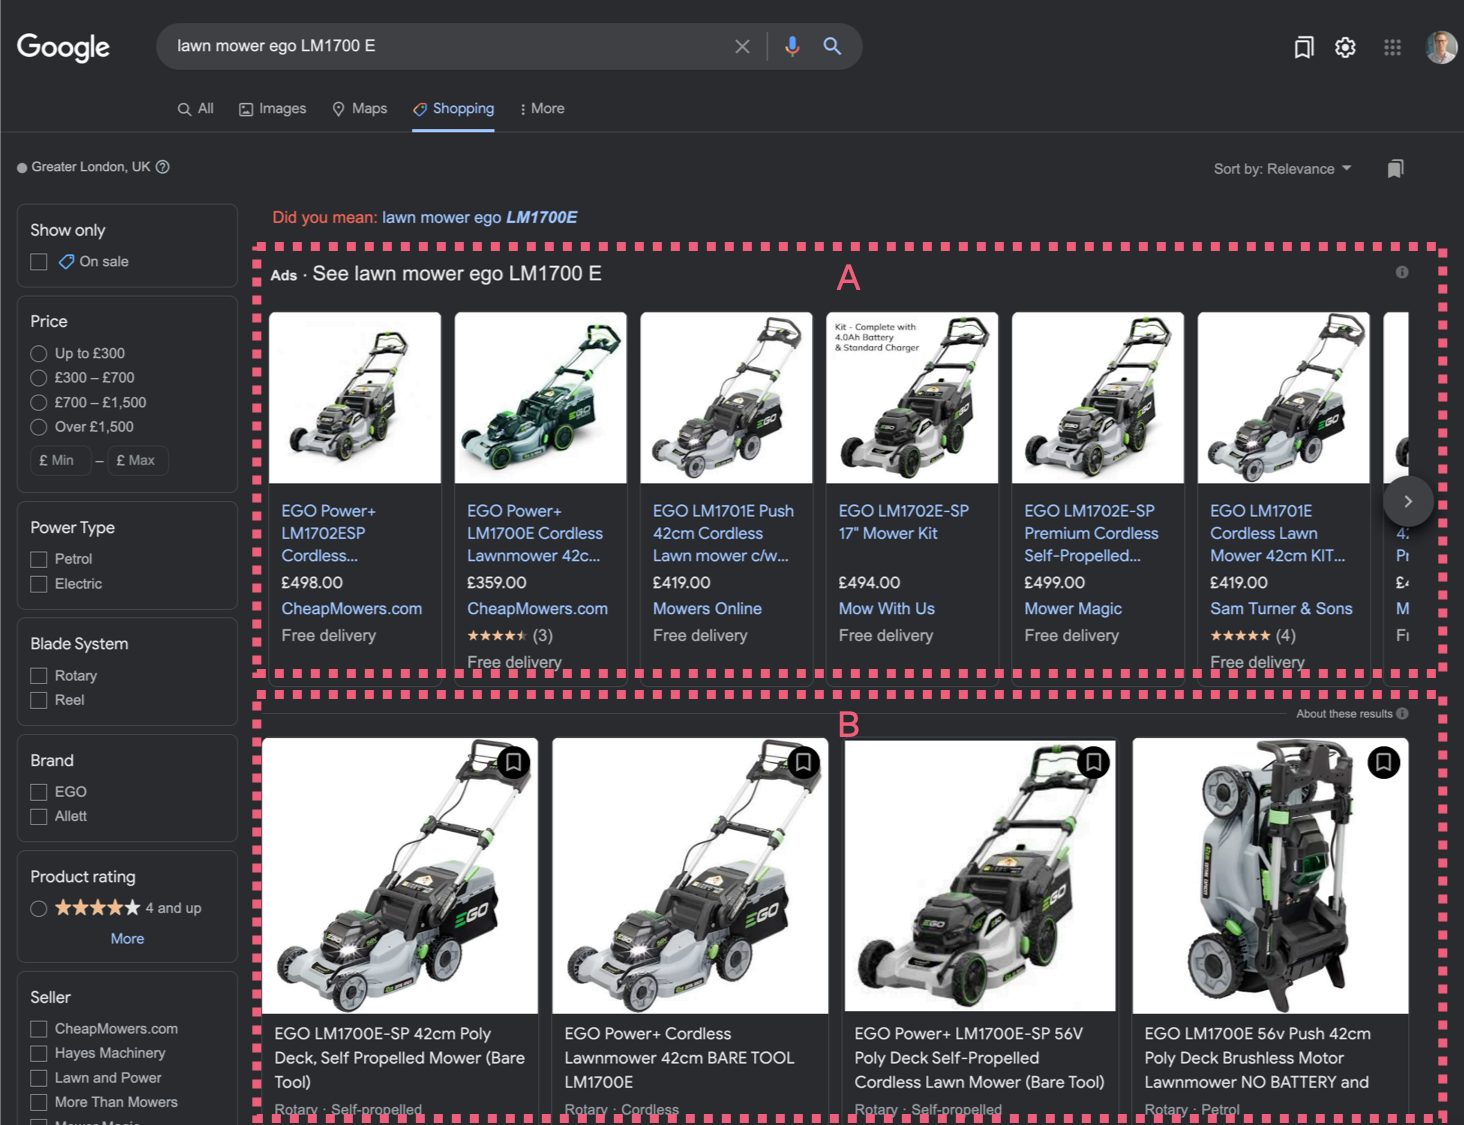The width and height of the screenshot is (1464, 1125).
Task: Check the Rotary blade system
Action: tap(39, 676)
